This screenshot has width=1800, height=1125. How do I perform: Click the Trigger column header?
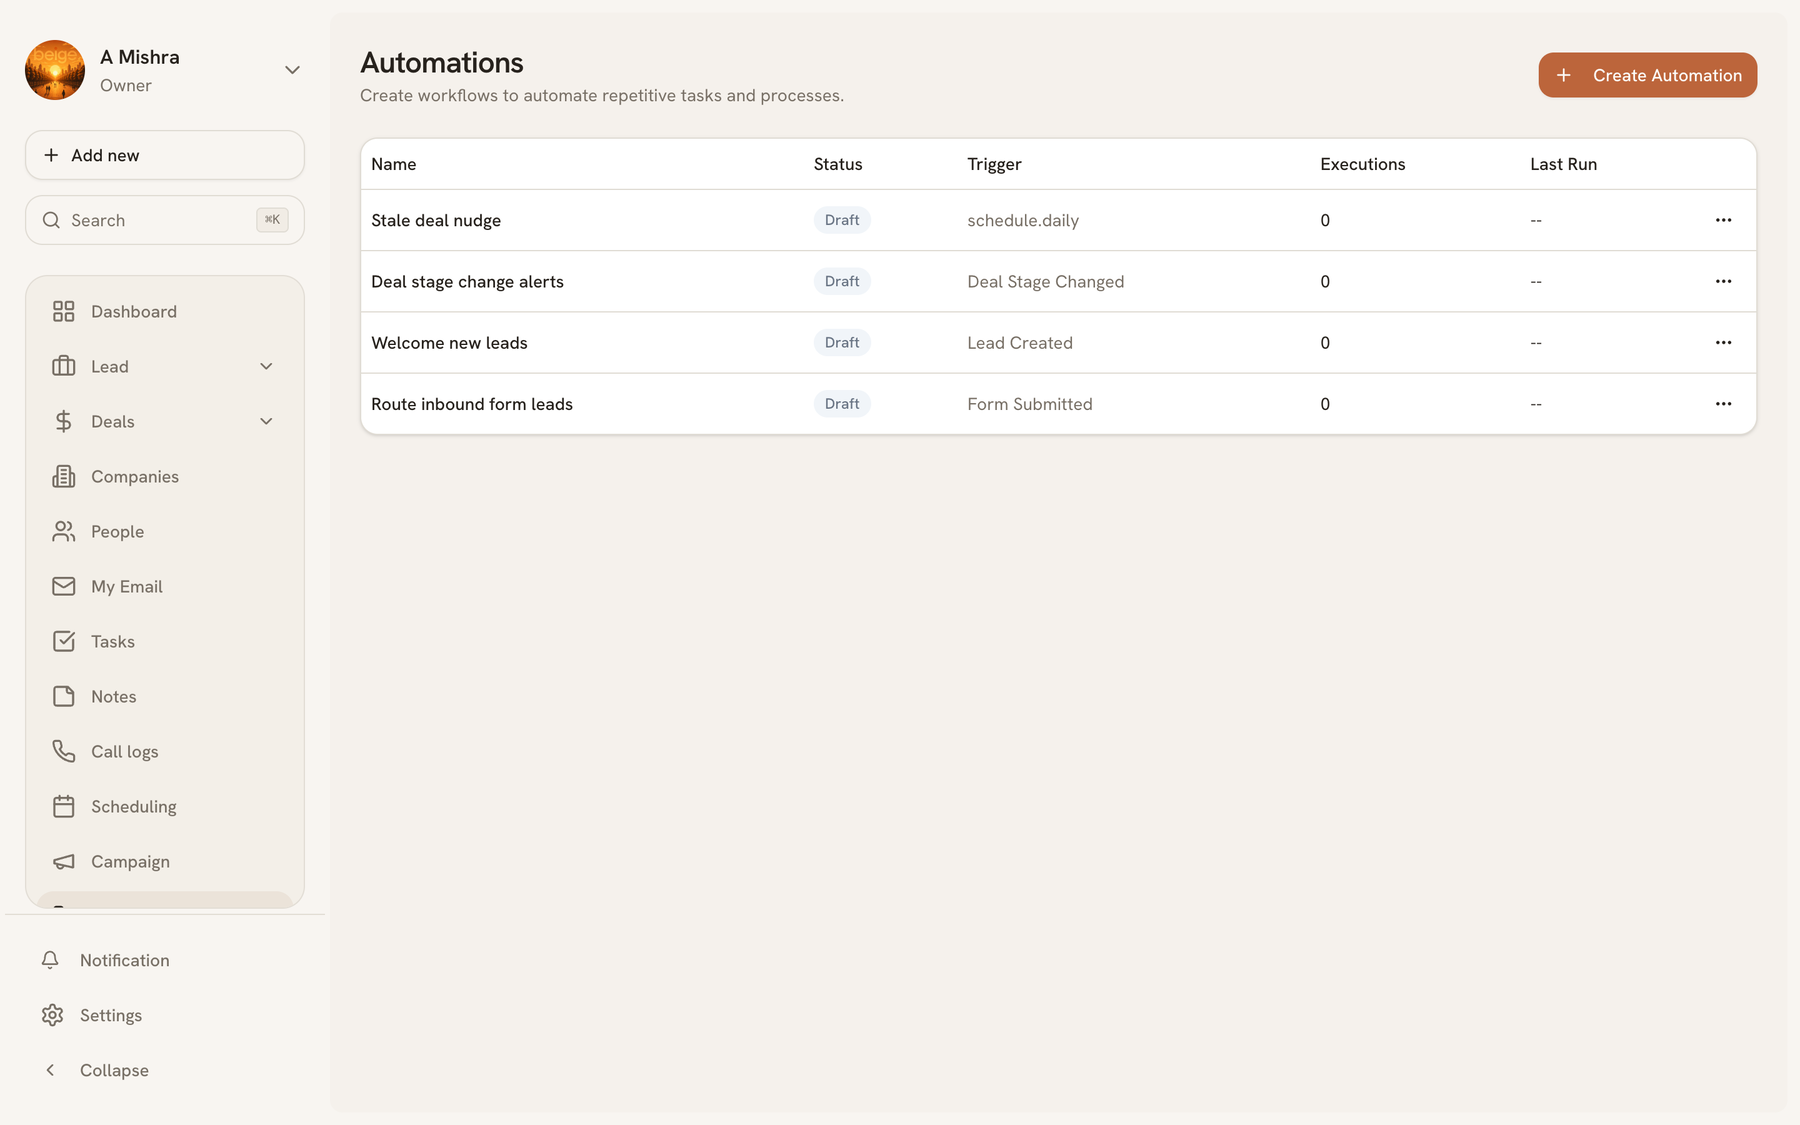tap(994, 164)
